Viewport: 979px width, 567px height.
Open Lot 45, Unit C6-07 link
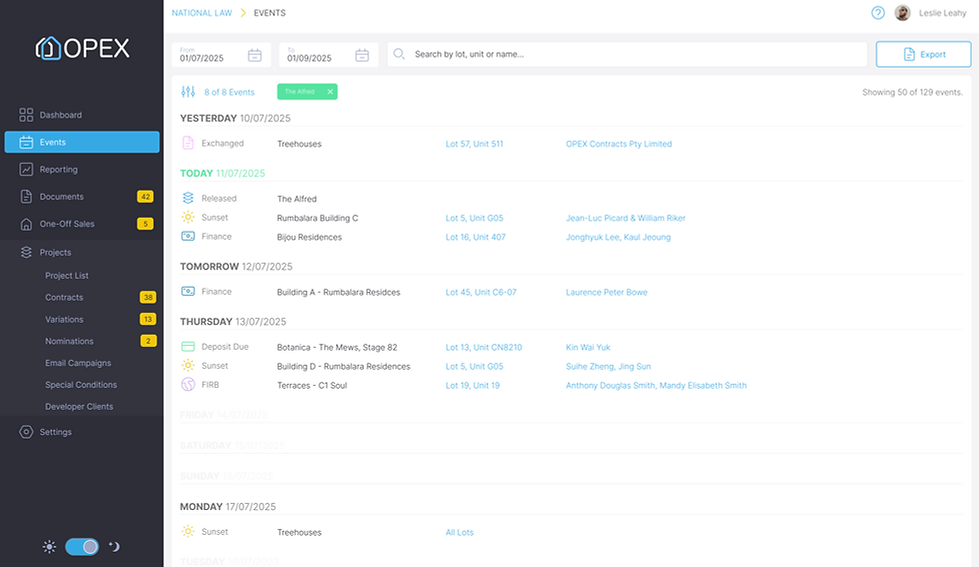pyautogui.click(x=481, y=292)
